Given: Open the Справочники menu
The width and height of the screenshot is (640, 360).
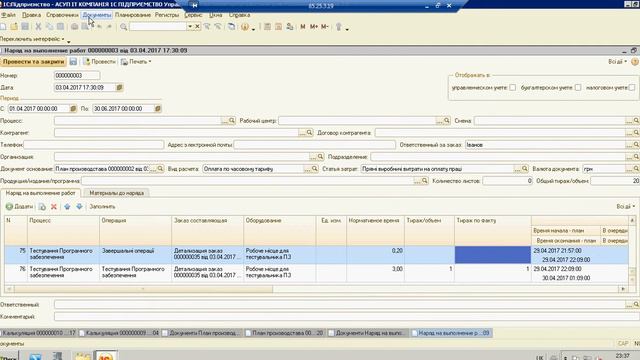Looking at the screenshot, I should pyautogui.click(x=62, y=15).
